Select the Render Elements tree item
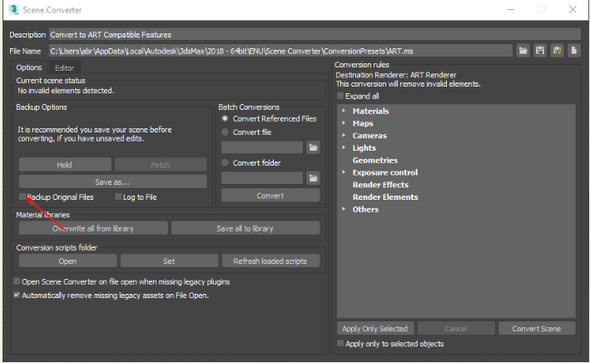590x363 pixels. pos(385,197)
